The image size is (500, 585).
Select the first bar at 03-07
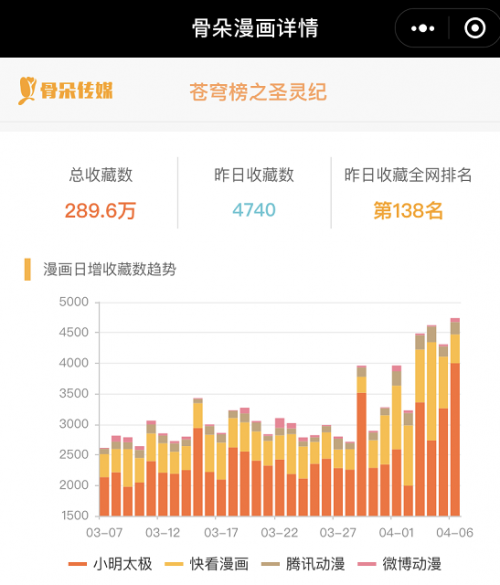click(x=104, y=482)
